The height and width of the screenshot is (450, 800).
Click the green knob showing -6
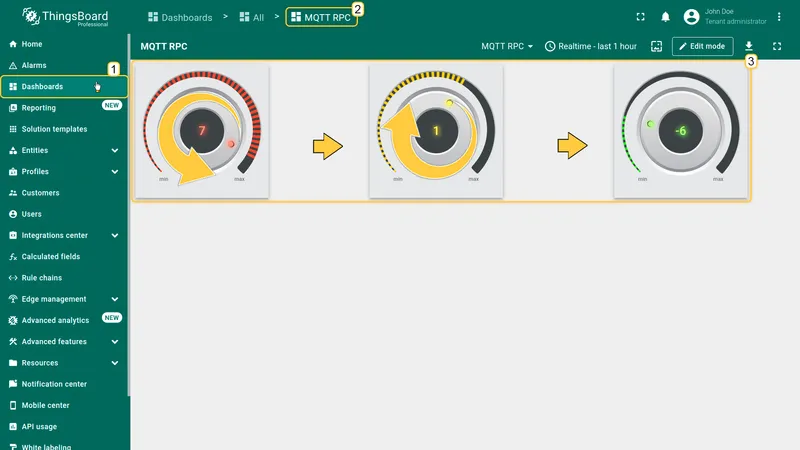pos(681,131)
